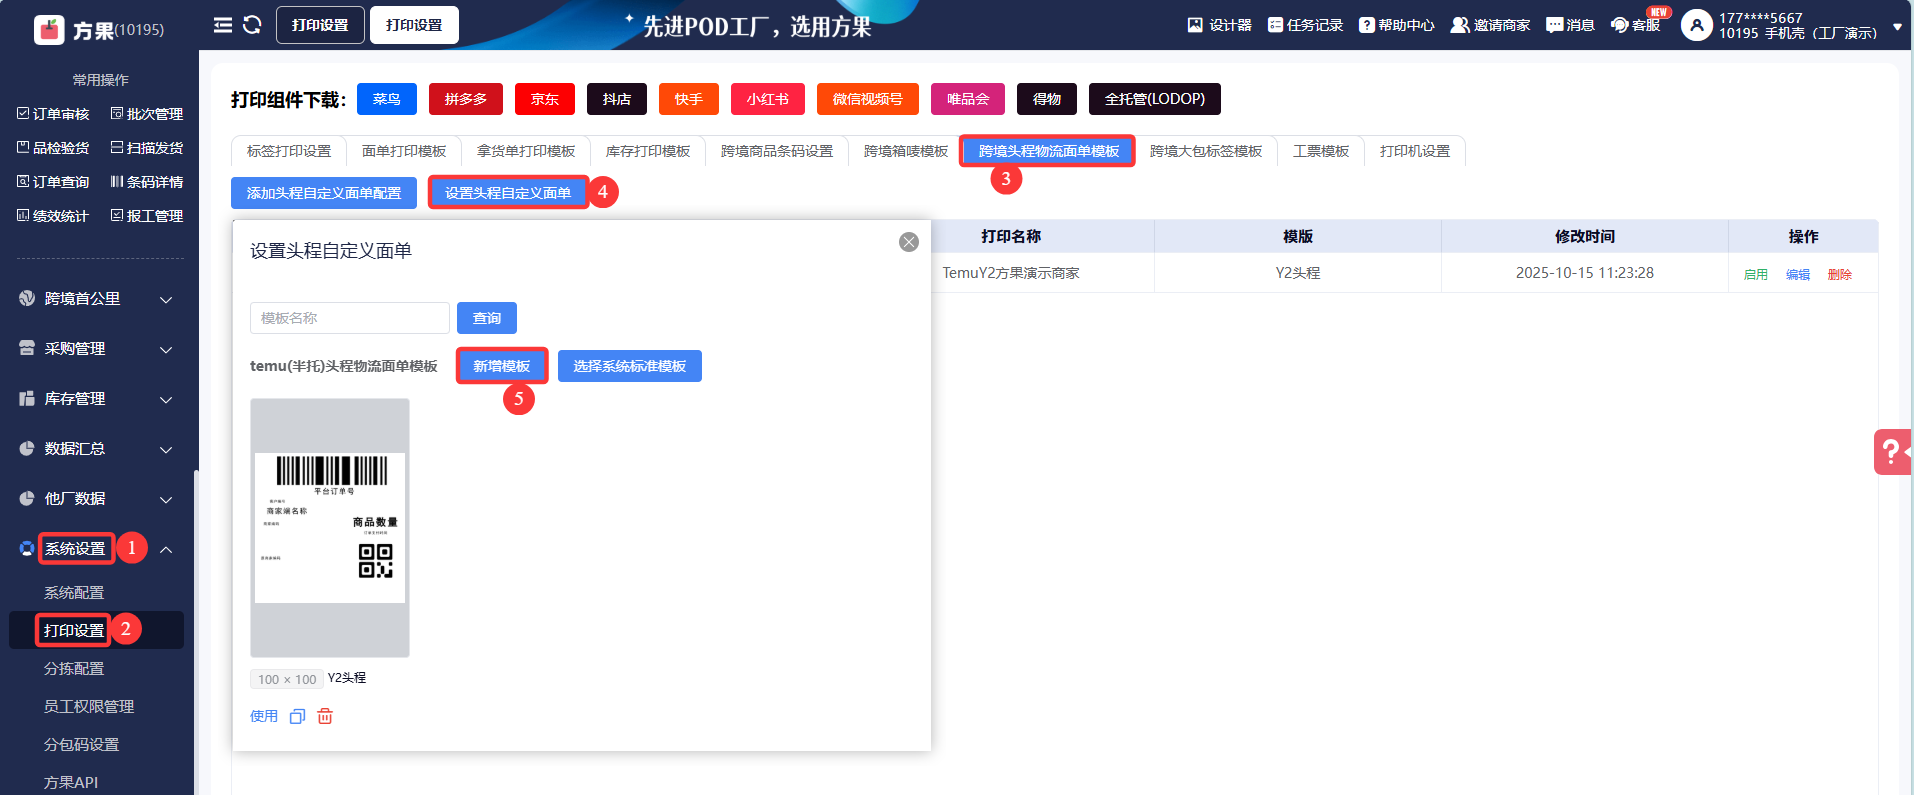The image size is (1914, 795).
Task: Open 绩效统计 quick action
Action: [53, 216]
